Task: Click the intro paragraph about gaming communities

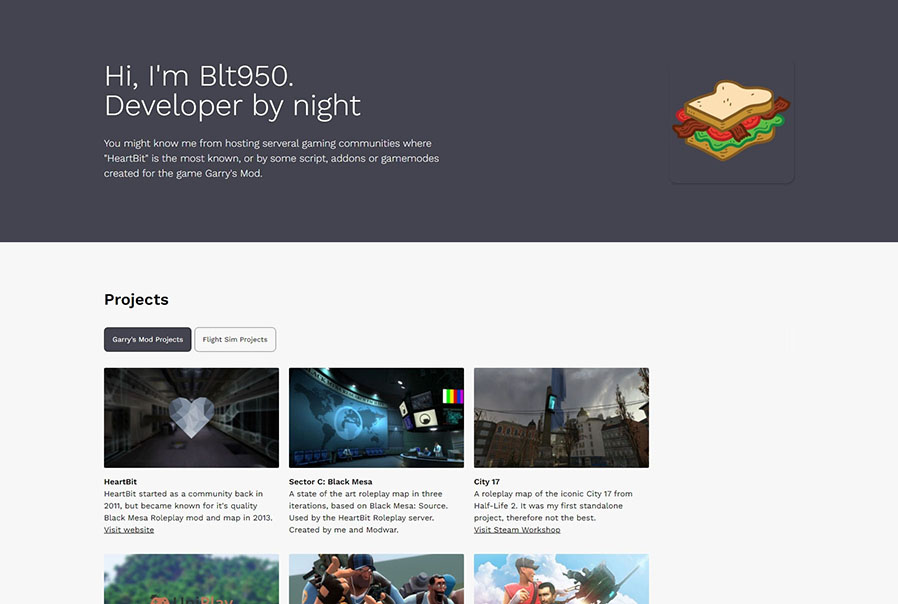Action: [271, 159]
